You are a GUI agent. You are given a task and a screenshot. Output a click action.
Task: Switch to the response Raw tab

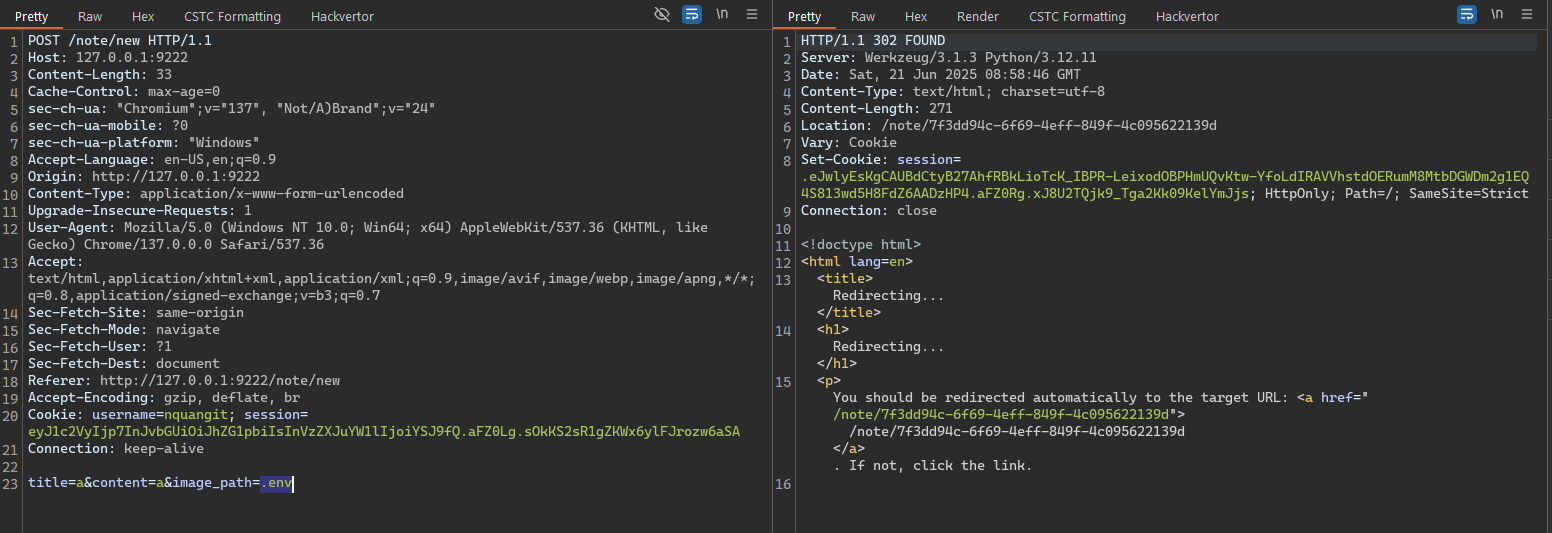(863, 16)
